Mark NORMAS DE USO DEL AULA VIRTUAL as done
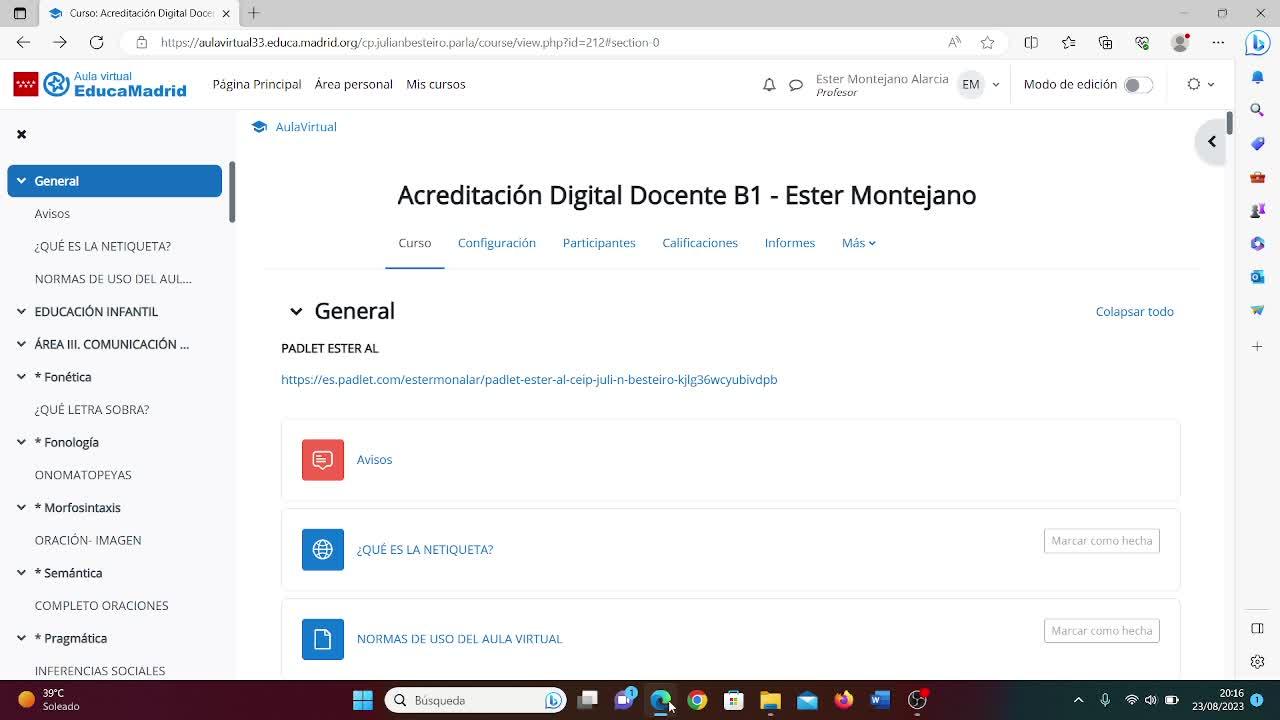Image resolution: width=1280 pixels, height=720 pixels. [x=1101, y=631]
